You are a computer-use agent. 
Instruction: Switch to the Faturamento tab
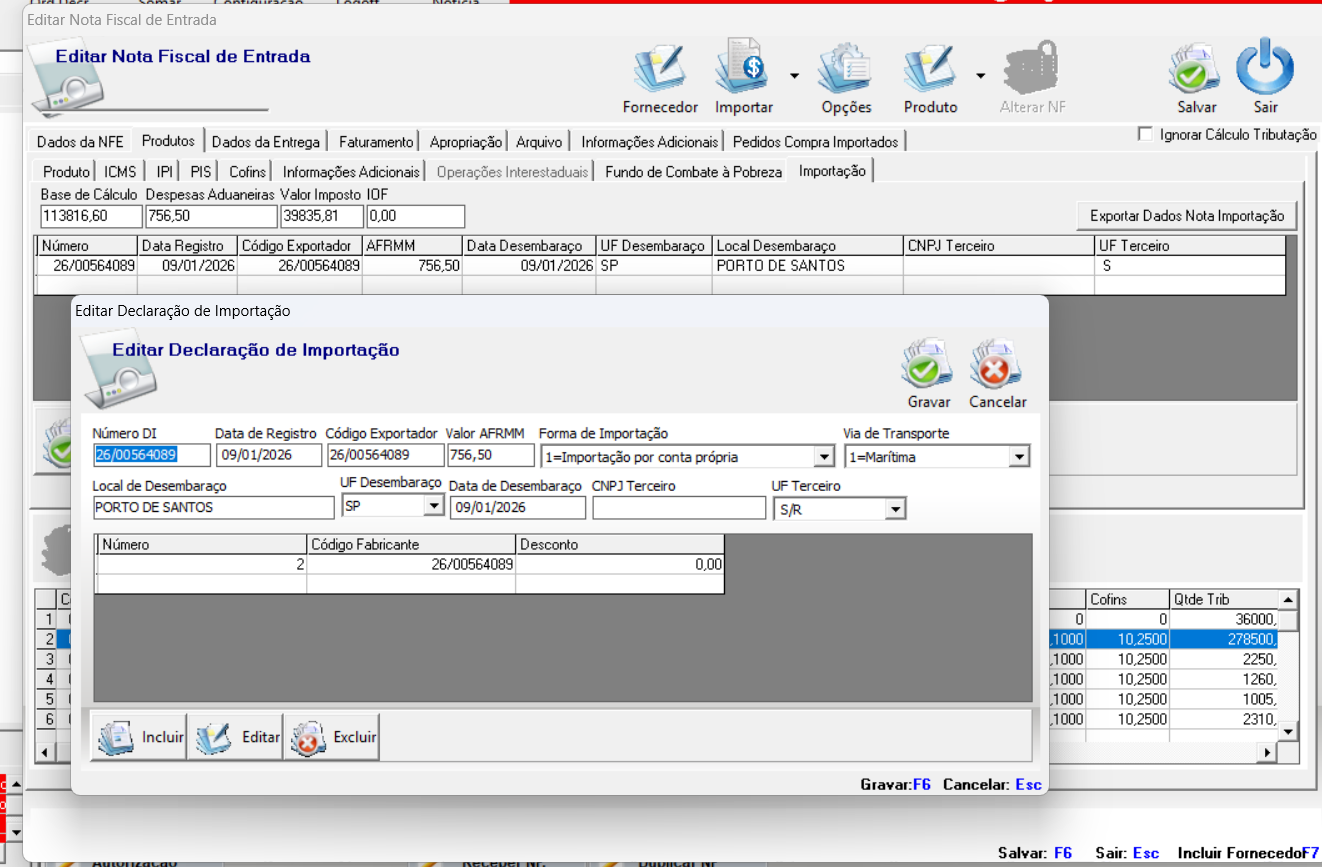point(375,142)
